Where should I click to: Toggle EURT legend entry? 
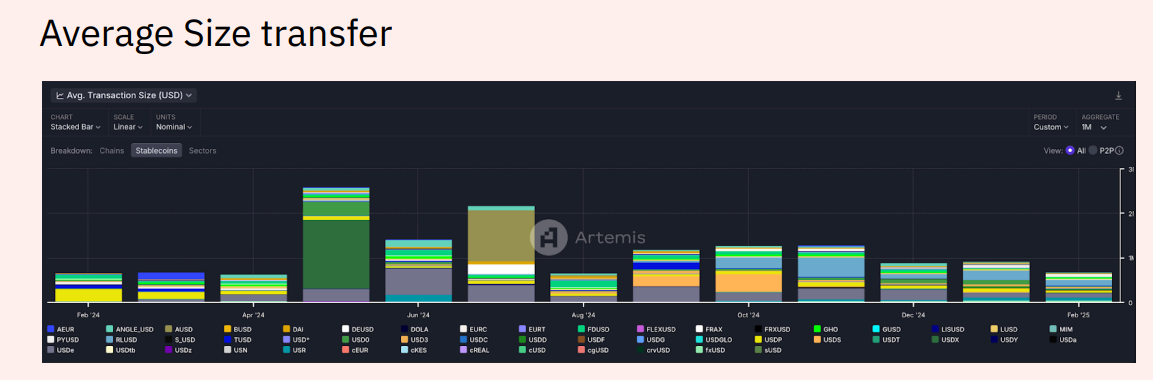tap(532, 329)
